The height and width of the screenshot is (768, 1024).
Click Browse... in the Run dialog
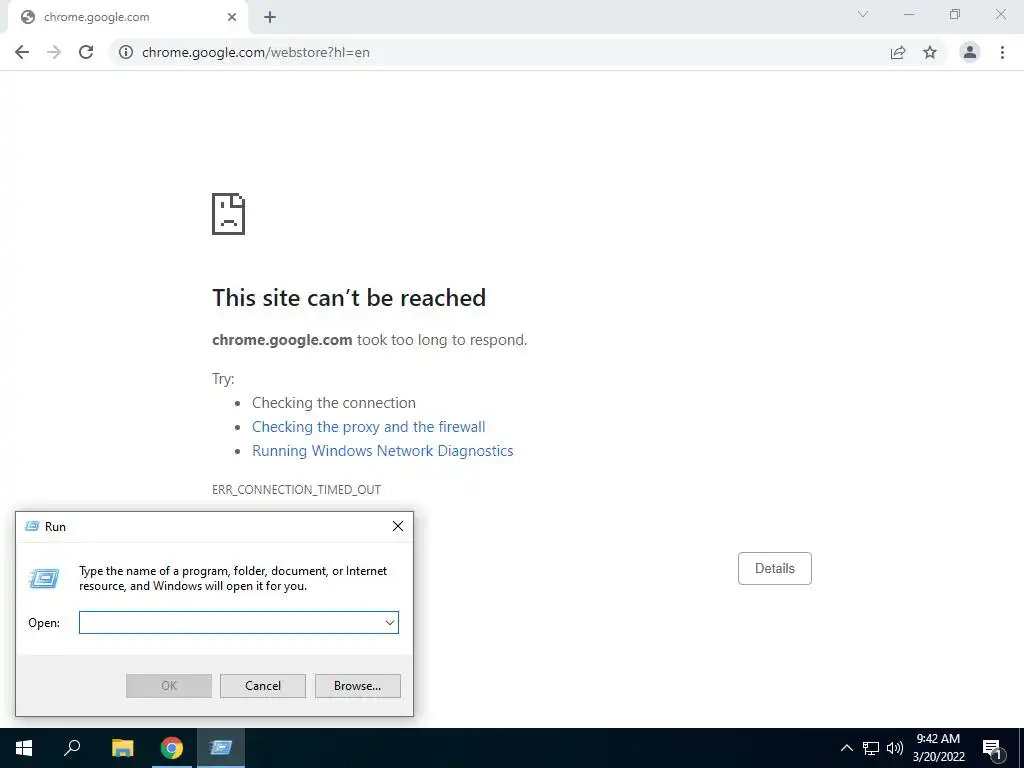point(357,686)
